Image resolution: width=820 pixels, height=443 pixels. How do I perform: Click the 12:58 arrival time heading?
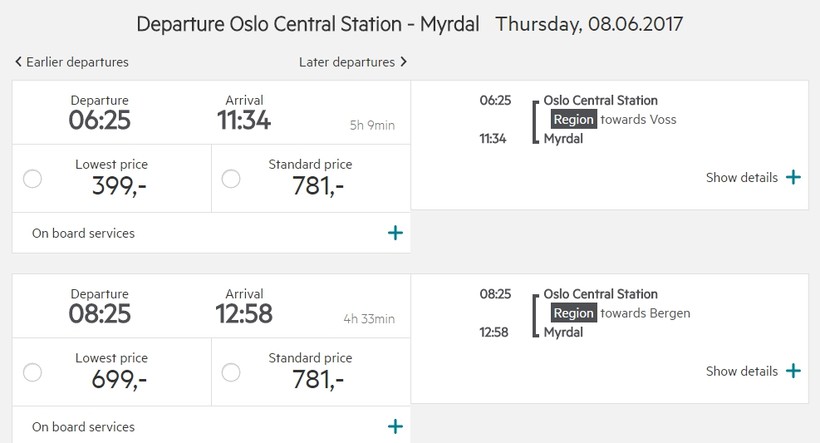click(x=243, y=315)
